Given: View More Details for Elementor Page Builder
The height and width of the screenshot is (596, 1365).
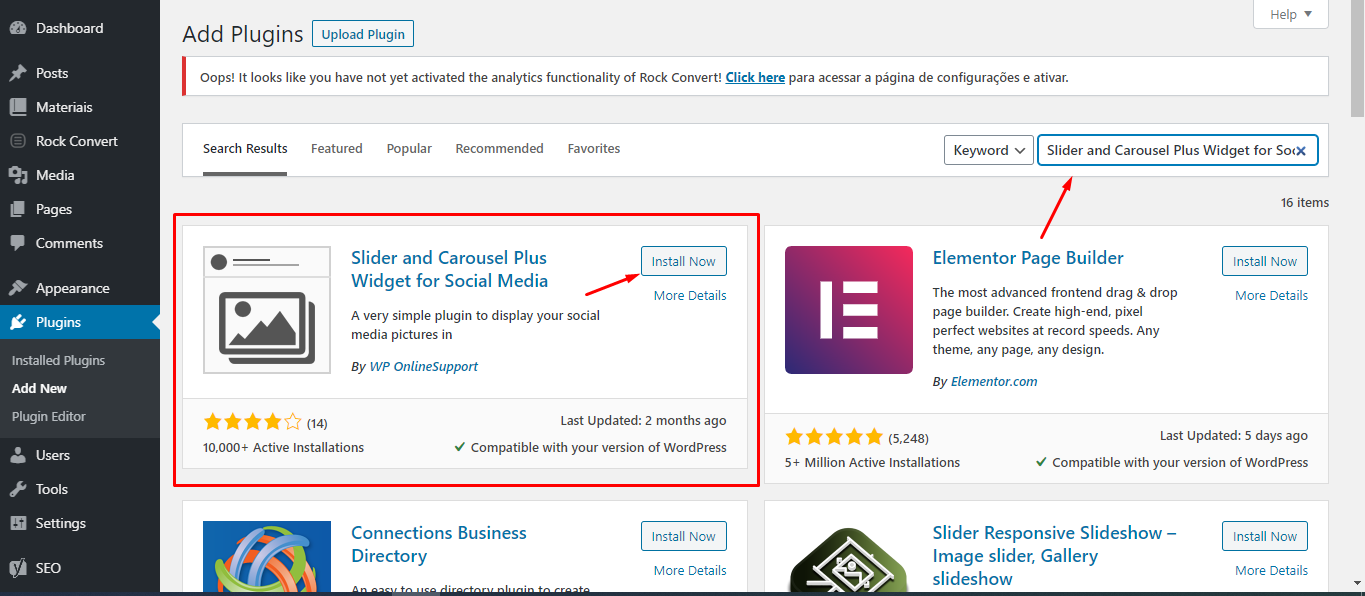Looking at the screenshot, I should [1271, 295].
